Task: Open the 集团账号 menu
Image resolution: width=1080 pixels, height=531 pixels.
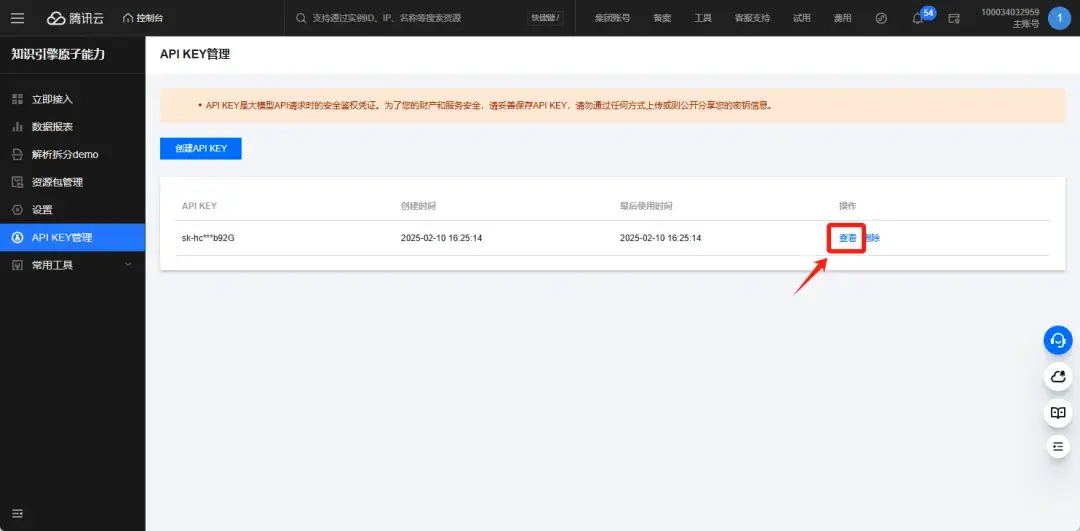Action: [612, 19]
